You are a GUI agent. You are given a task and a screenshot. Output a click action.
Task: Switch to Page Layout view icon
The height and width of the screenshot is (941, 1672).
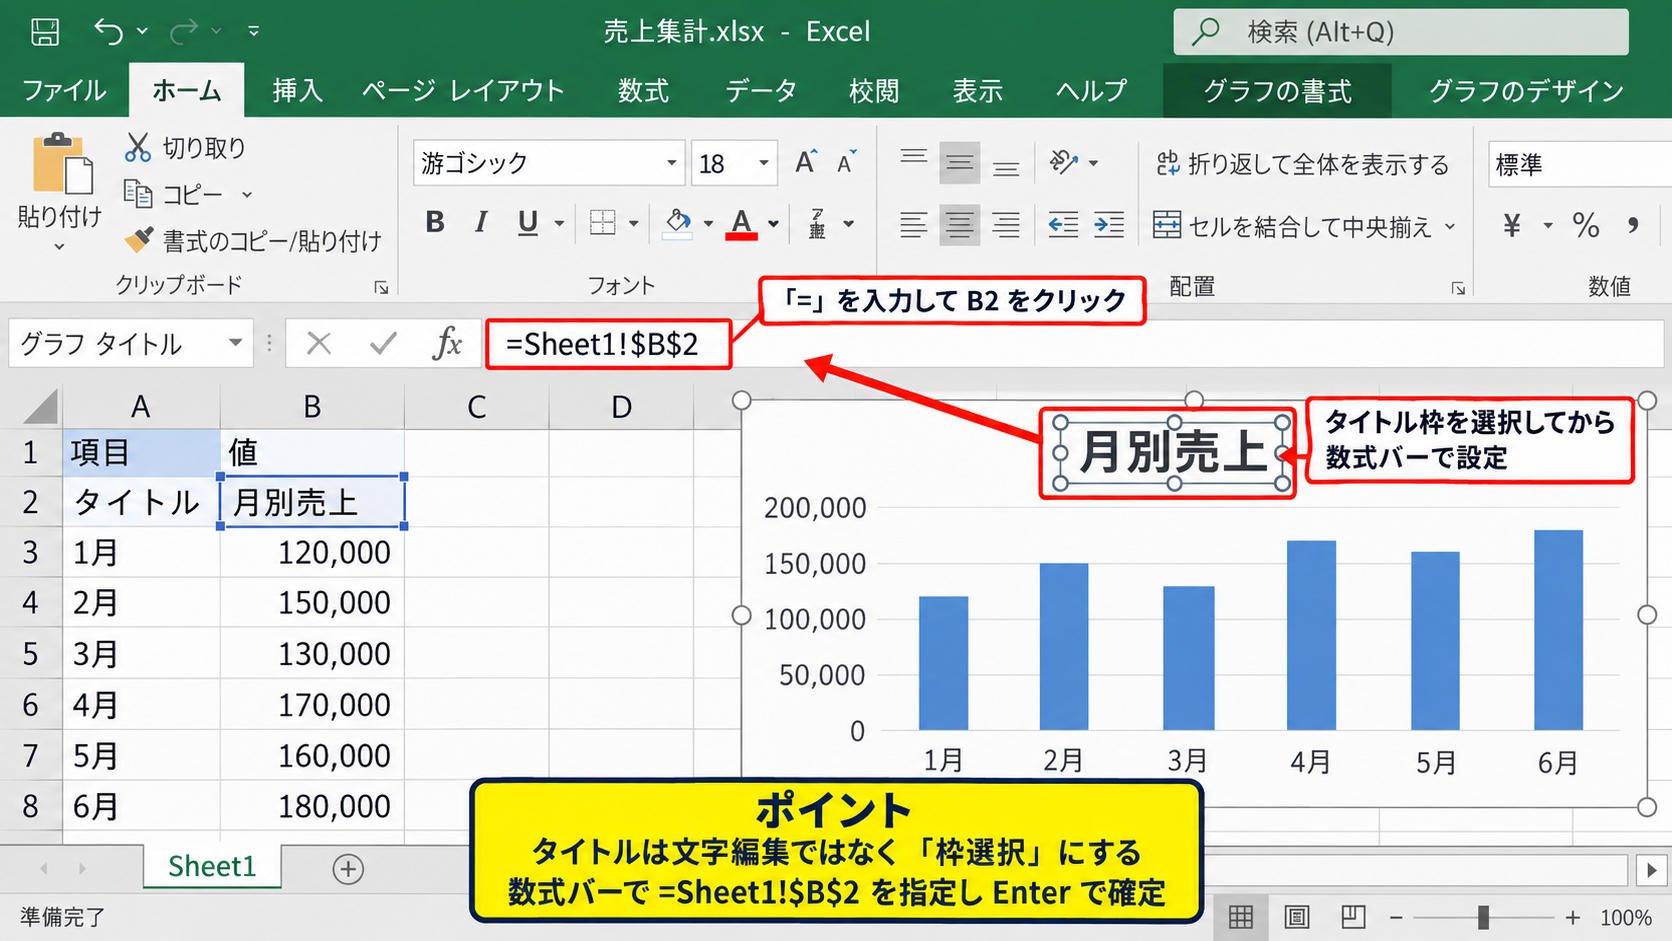1297,916
